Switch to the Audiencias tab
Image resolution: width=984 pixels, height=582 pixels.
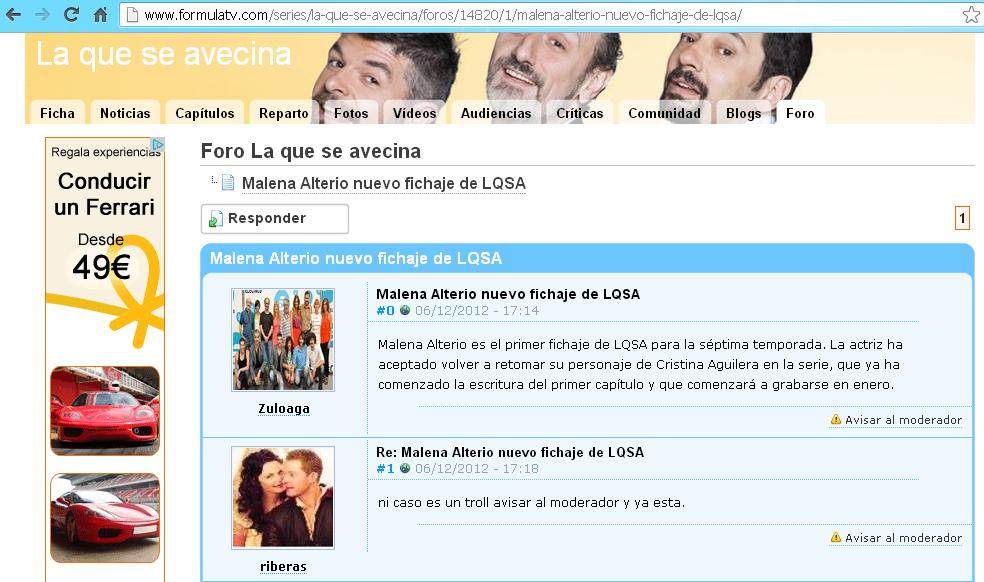click(x=496, y=113)
